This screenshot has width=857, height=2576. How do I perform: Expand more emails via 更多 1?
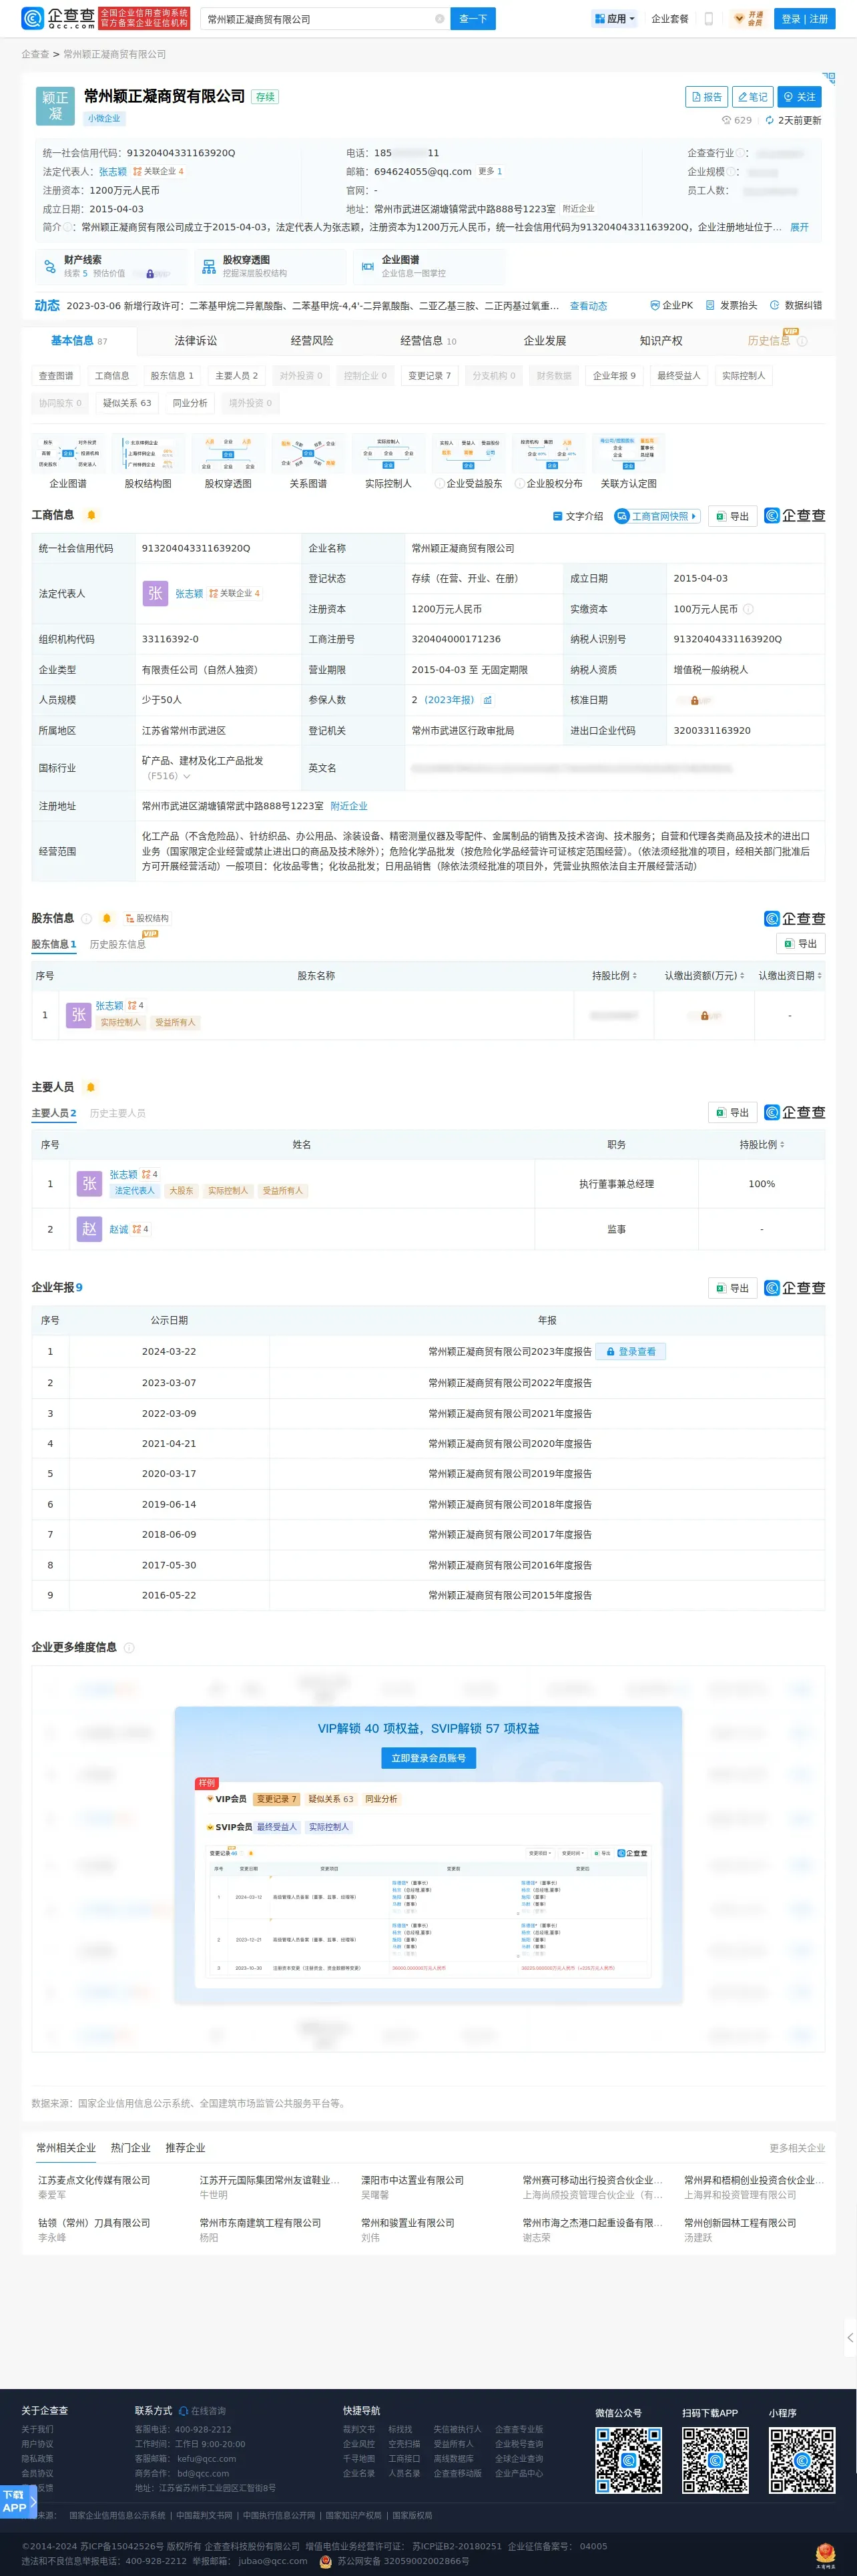490,171
